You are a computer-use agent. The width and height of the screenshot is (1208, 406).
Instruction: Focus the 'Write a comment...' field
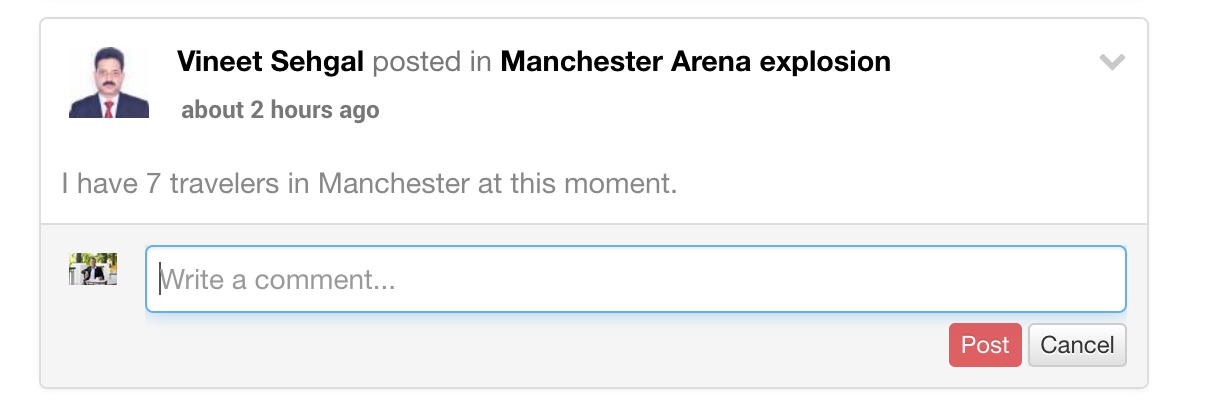pyautogui.click(x=636, y=279)
